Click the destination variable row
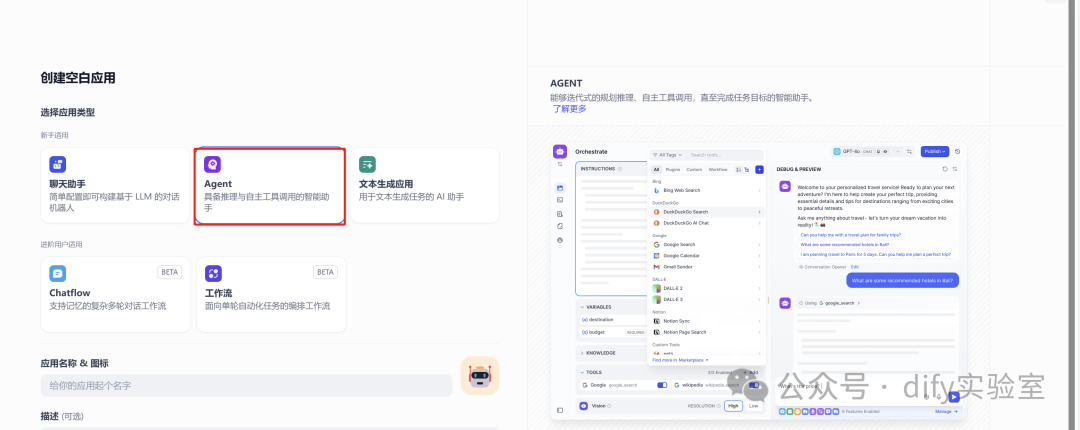The image size is (1080, 430). [612, 320]
